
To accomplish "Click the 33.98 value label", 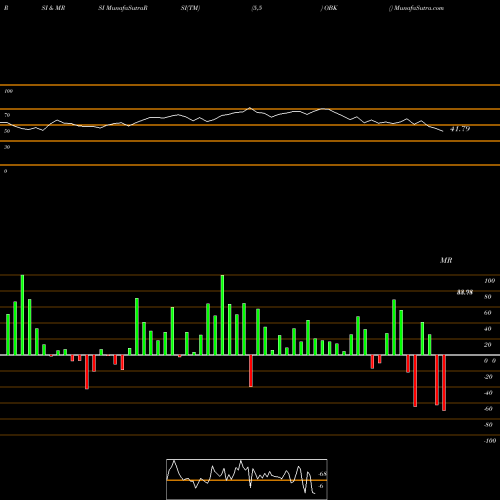I will [465, 292].
